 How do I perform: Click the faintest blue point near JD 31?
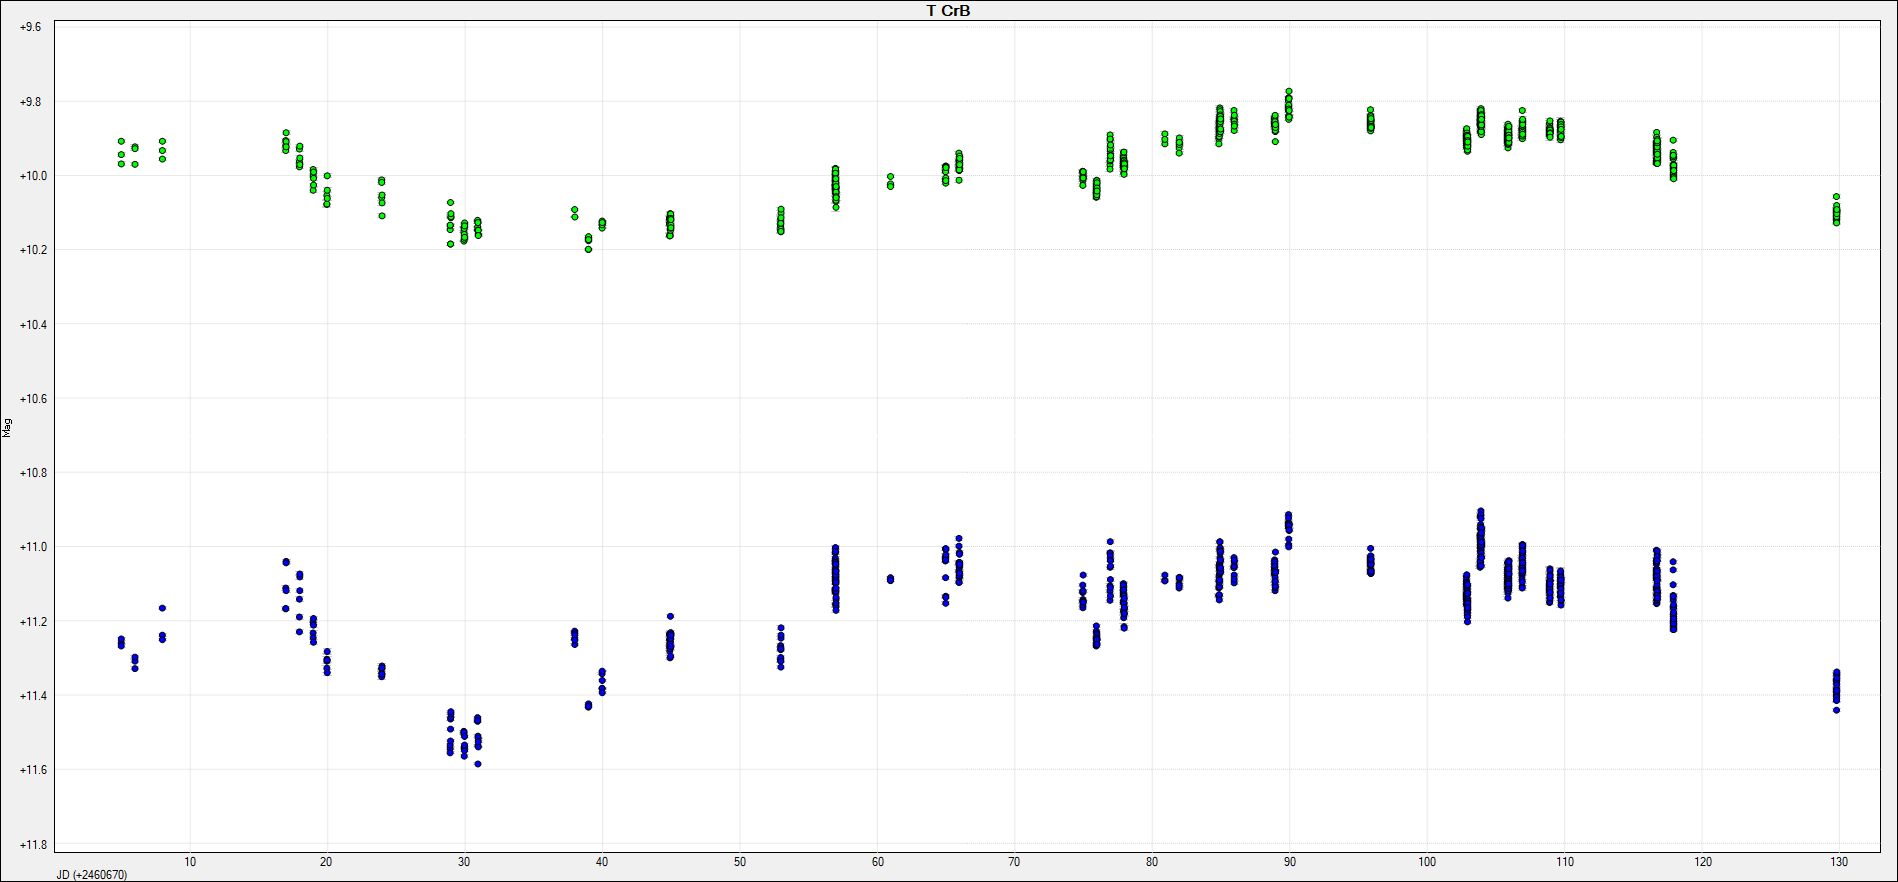pos(478,764)
